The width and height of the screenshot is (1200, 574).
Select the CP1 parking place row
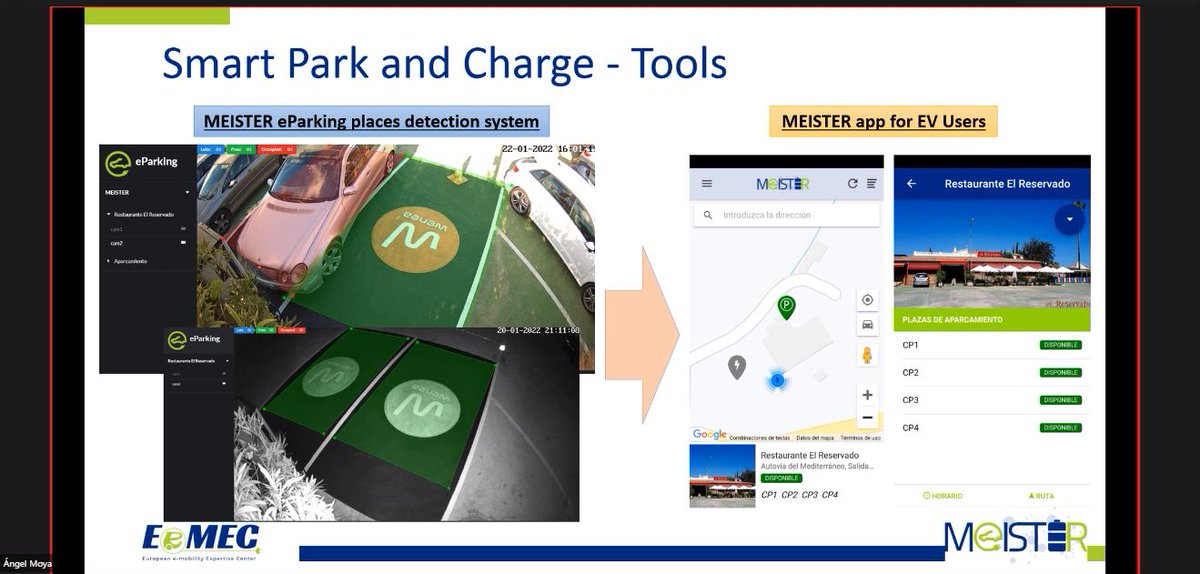coord(991,345)
